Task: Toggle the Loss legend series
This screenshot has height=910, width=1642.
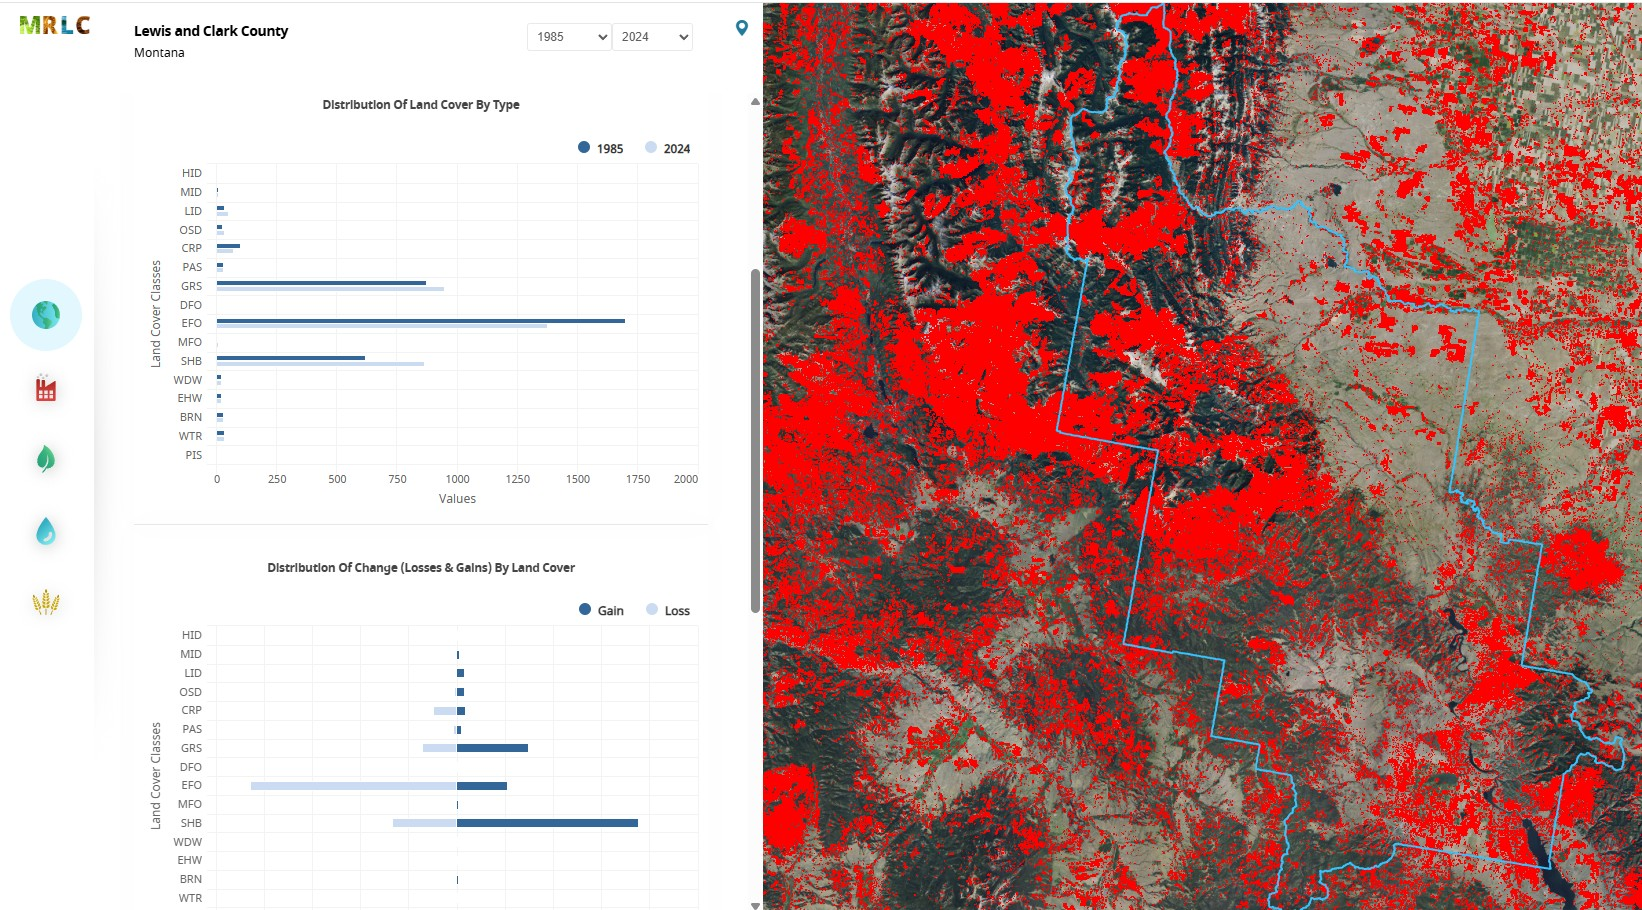Action: pos(668,610)
